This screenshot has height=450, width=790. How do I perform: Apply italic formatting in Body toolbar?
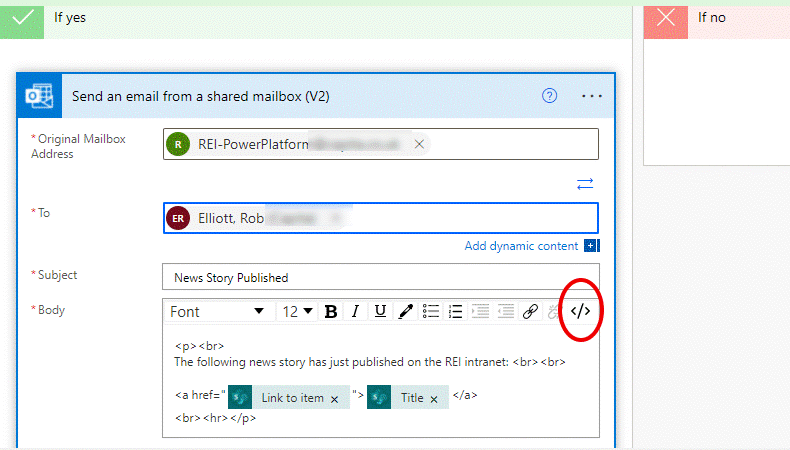355,311
